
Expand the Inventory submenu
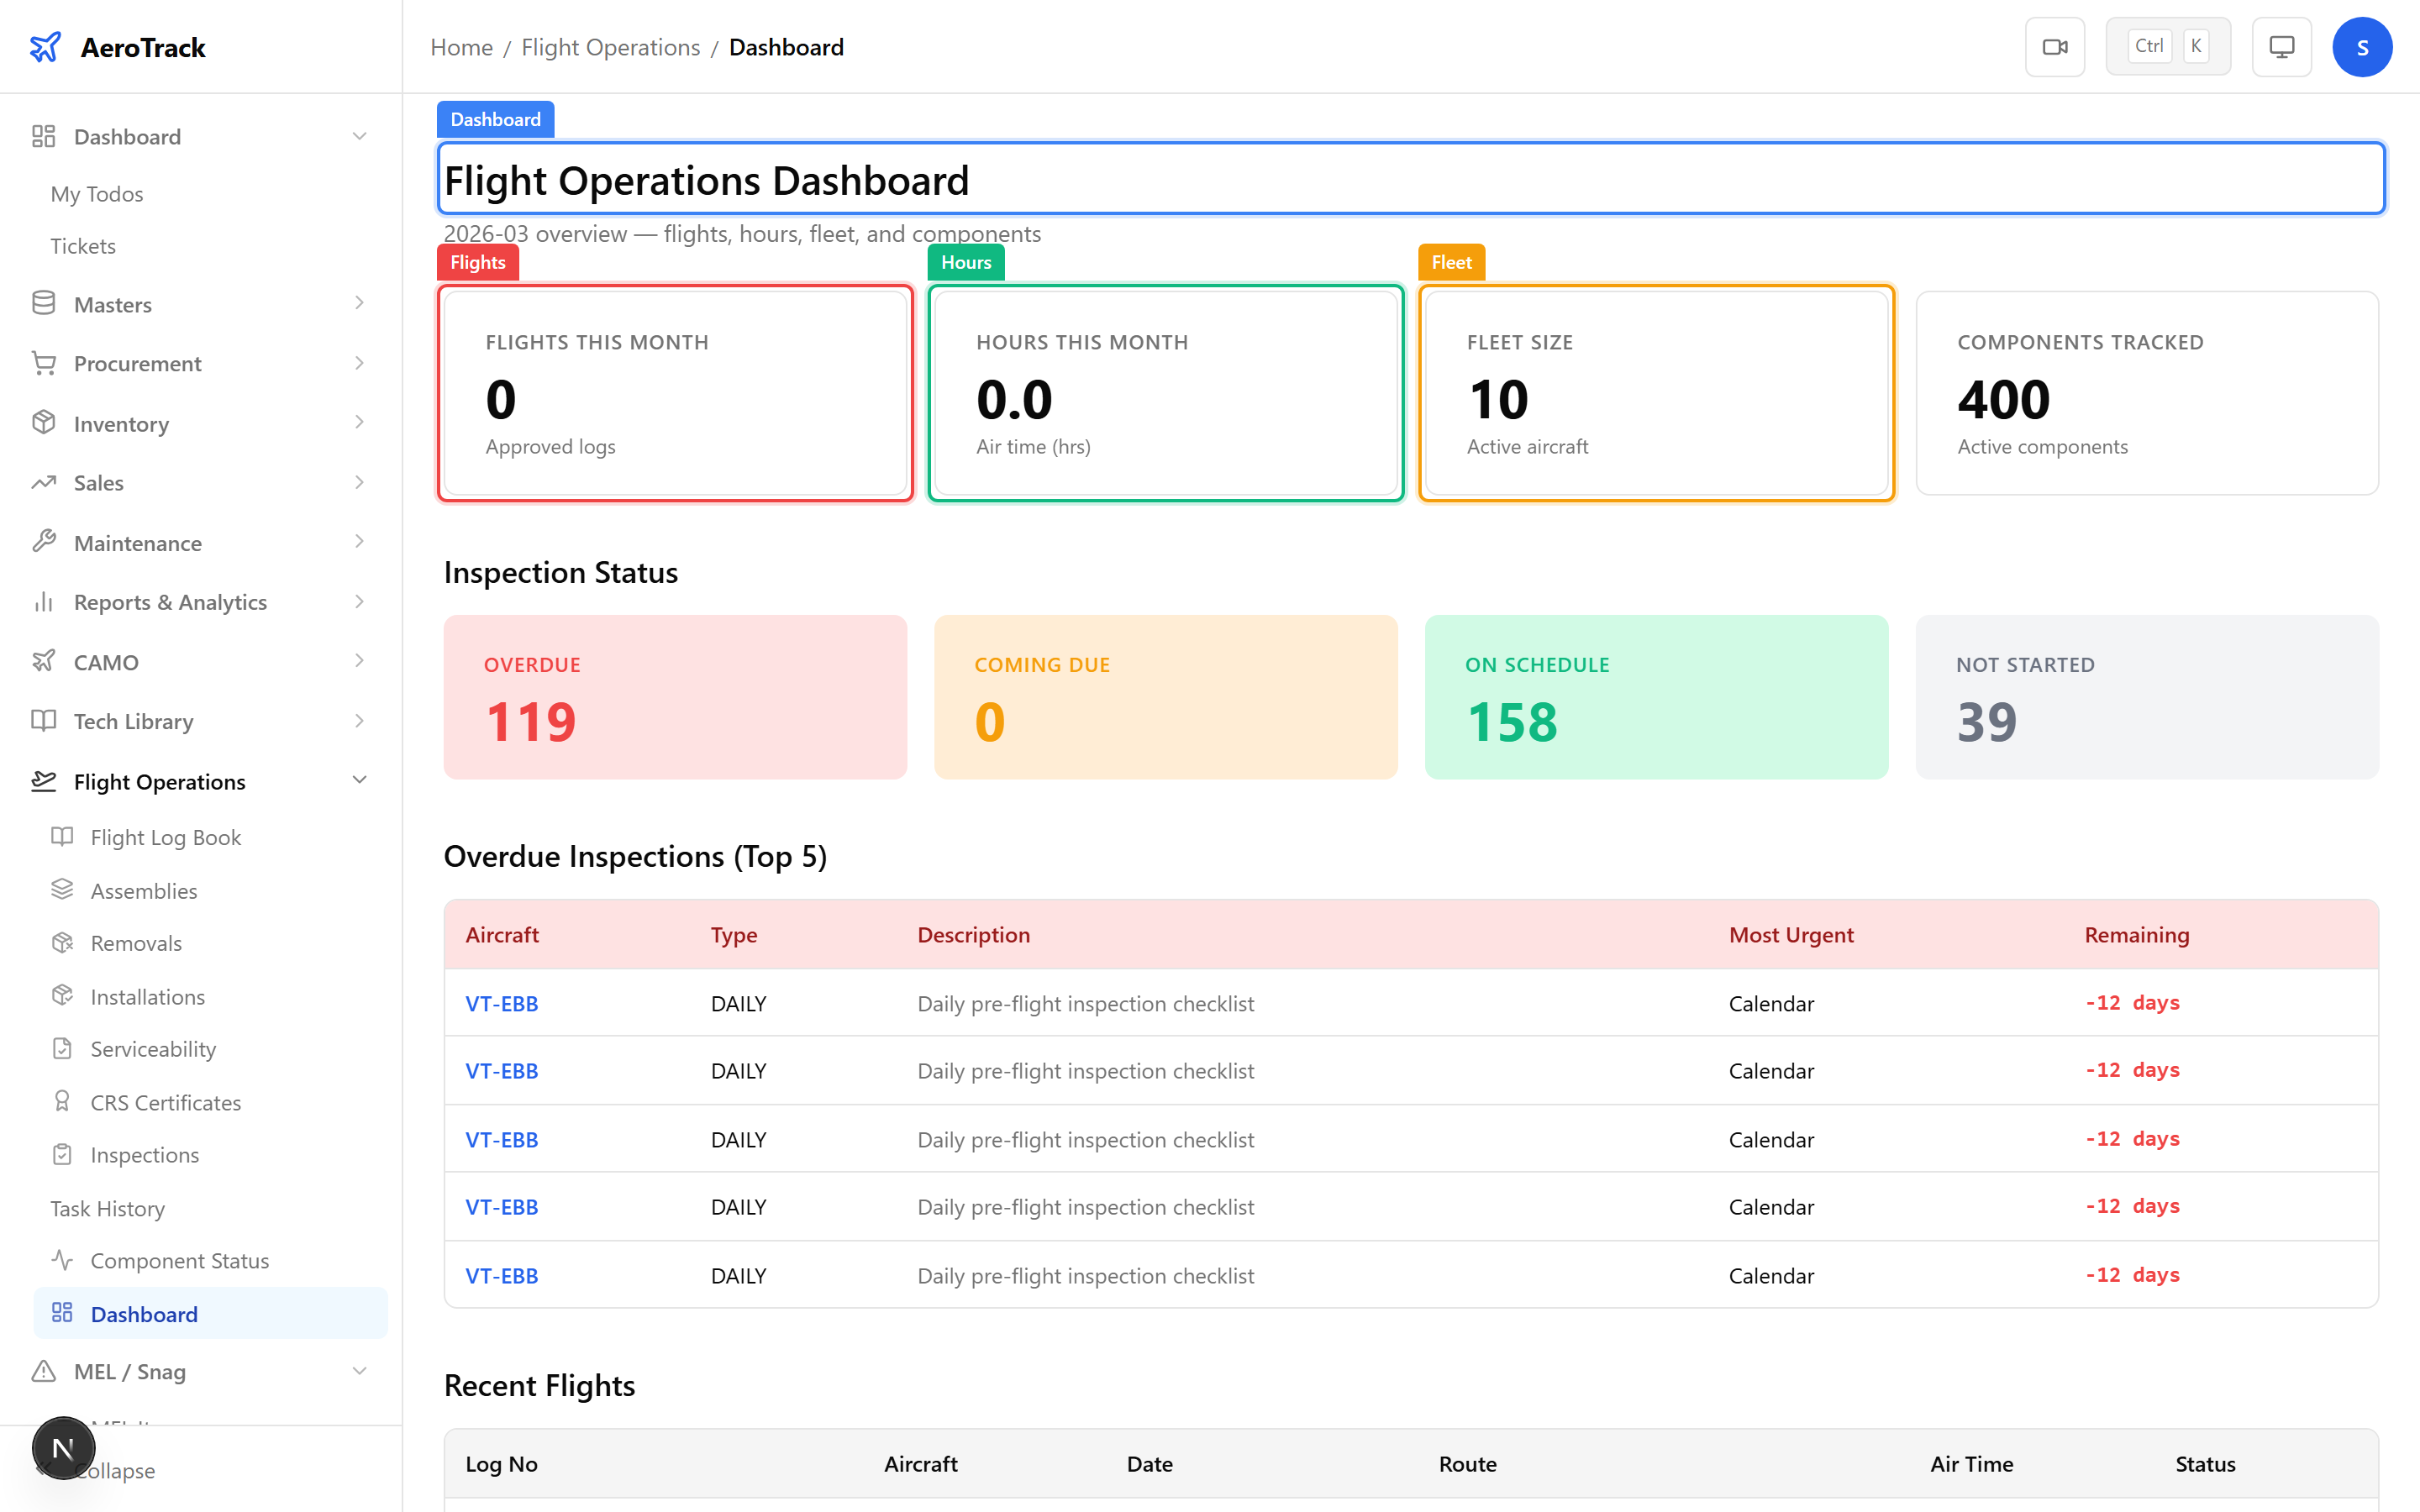[x=360, y=422]
